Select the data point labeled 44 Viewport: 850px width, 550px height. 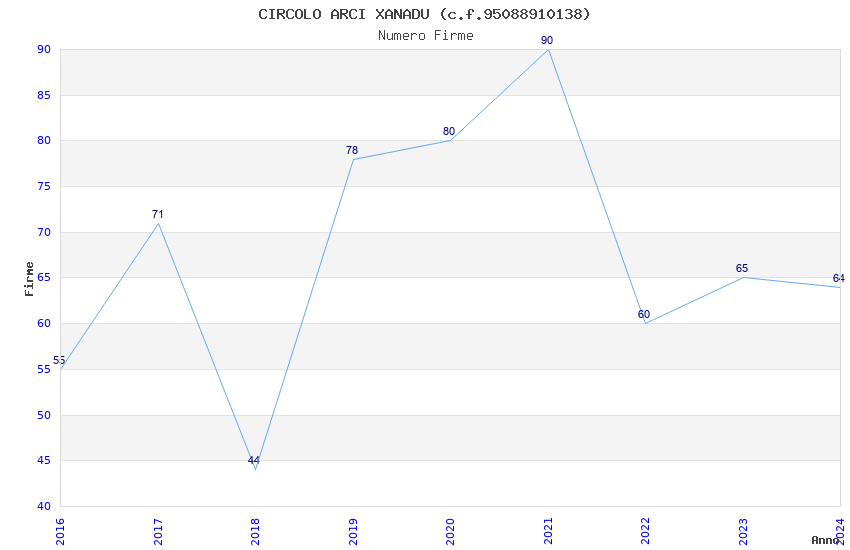click(255, 469)
